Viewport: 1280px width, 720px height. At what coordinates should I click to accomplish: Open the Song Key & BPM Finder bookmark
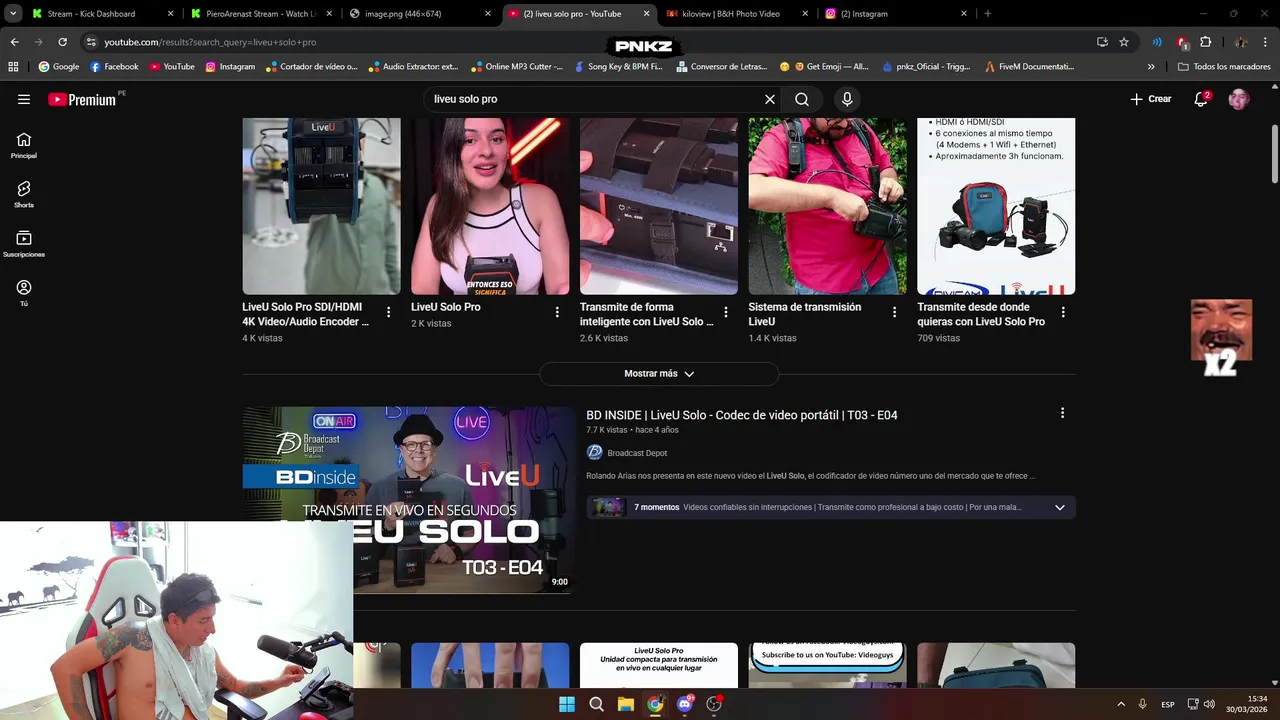(x=618, y=67)
